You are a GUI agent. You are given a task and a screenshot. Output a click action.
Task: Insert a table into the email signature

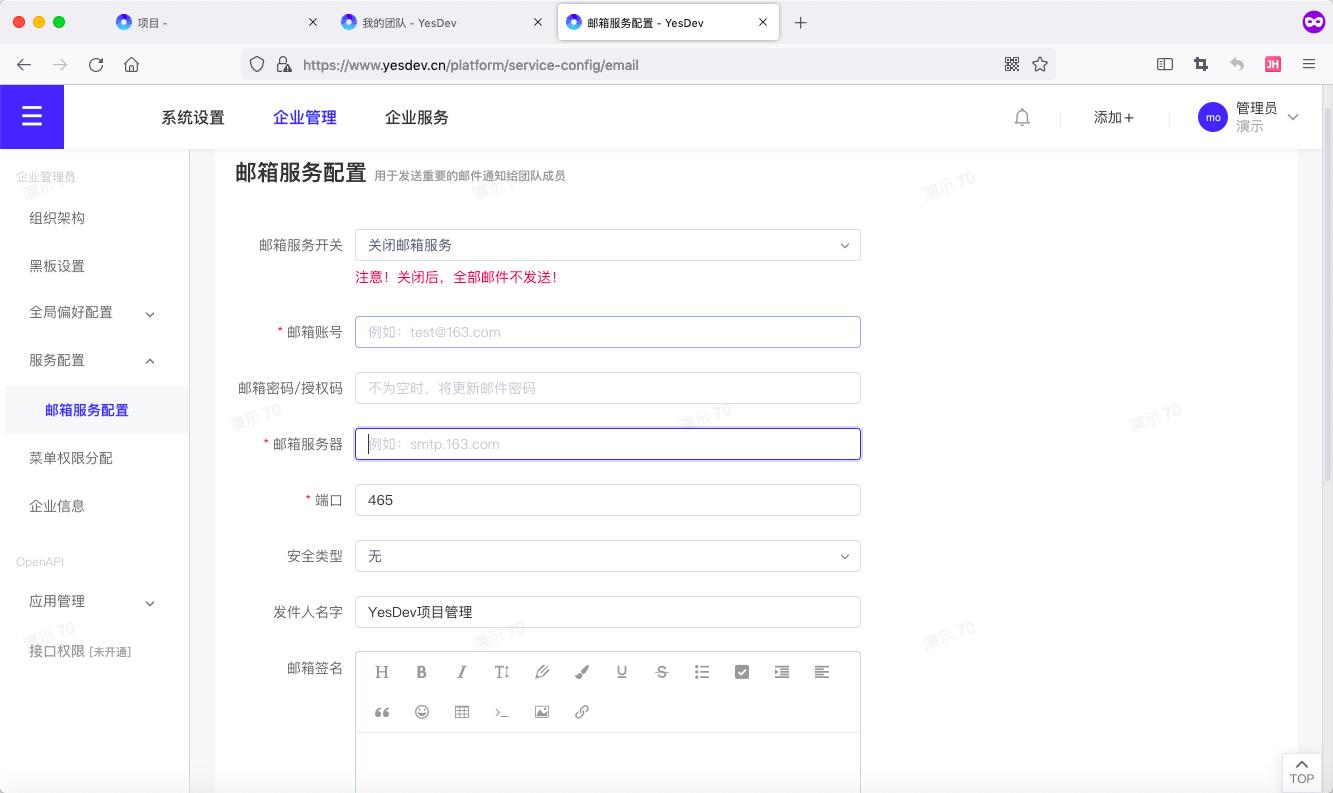[x=461, y=711]
